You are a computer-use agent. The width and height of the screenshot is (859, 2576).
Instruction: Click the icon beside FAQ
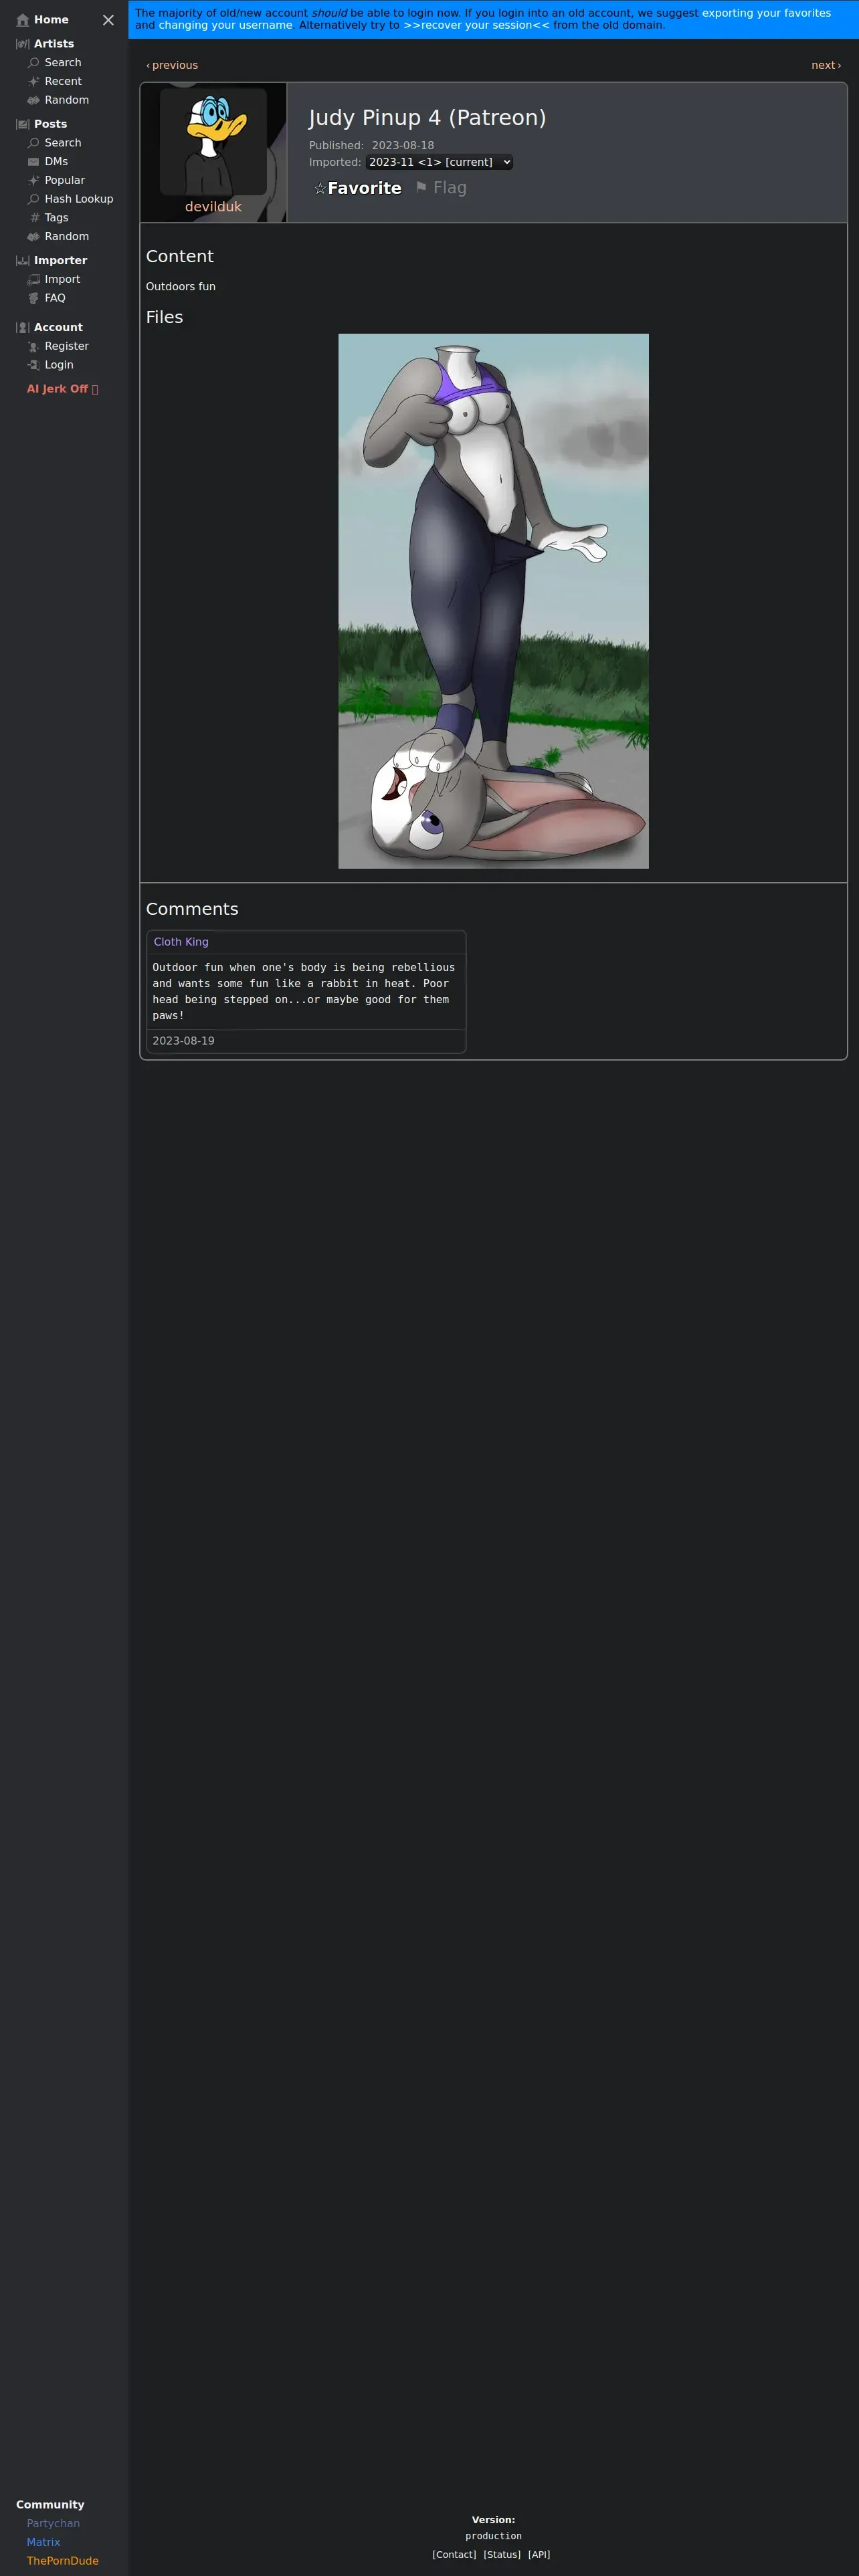coord(33,298)
